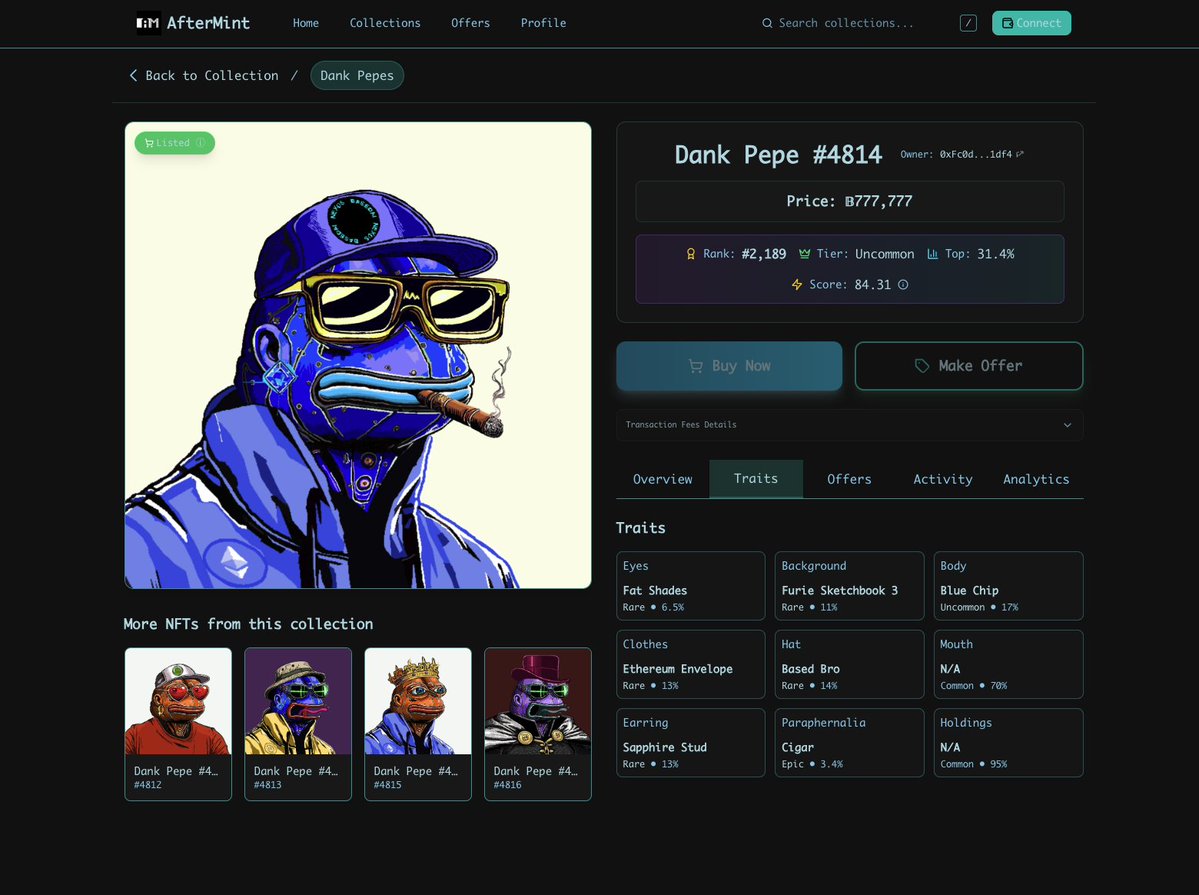Open the Activity tab
Viewport: 1199px width, 895px height.
pos(942,479)
